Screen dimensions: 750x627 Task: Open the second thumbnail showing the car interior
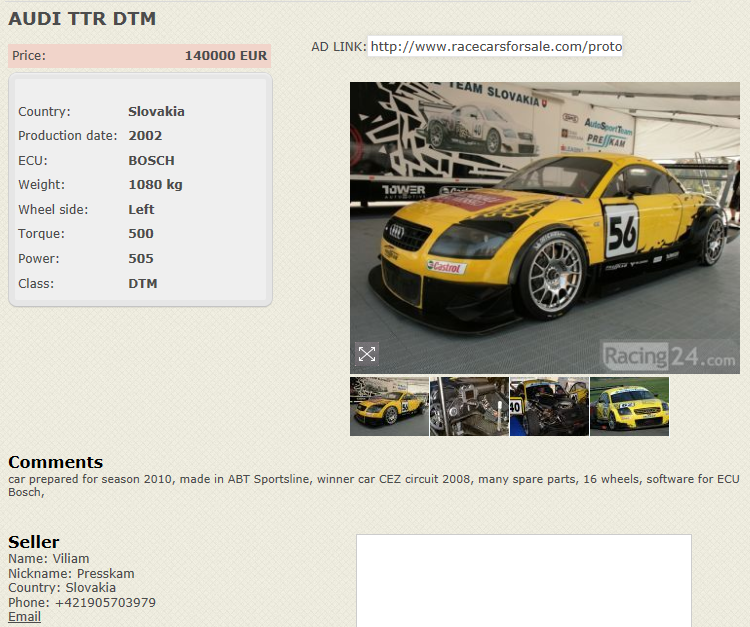point(469,406)
